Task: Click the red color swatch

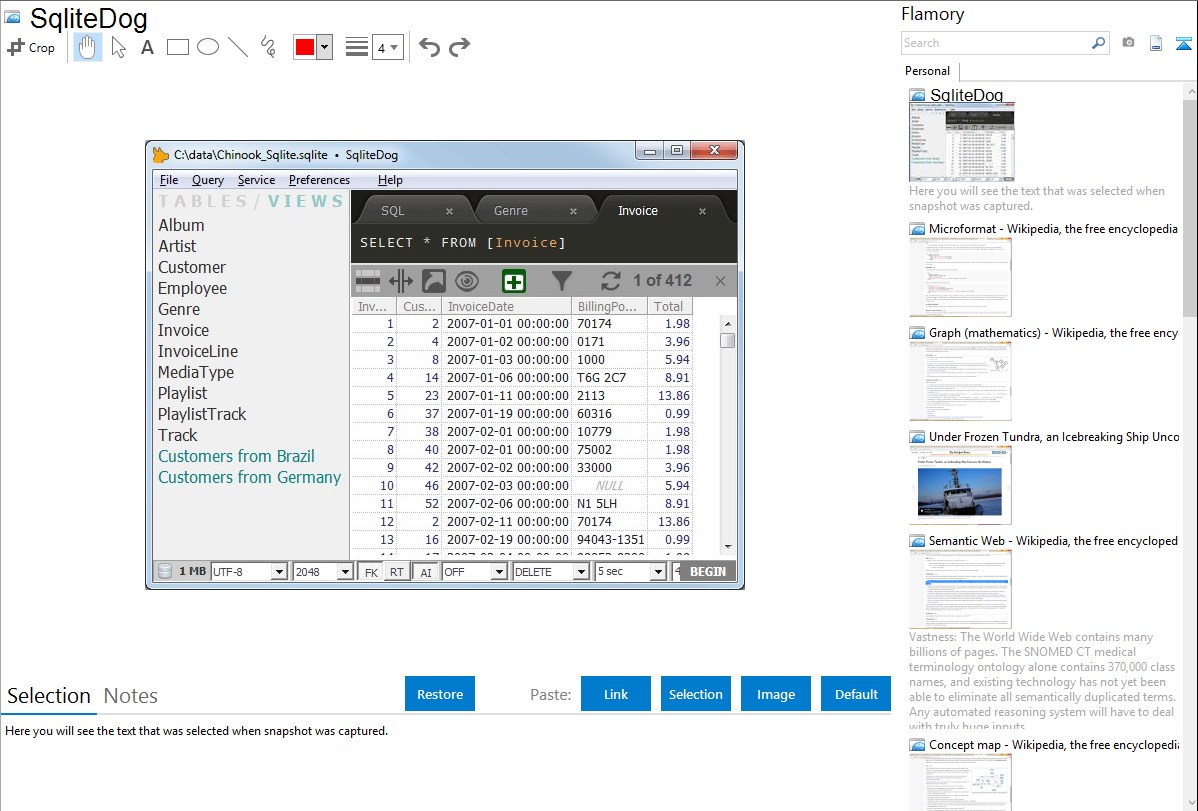Action: coord(305,47)
